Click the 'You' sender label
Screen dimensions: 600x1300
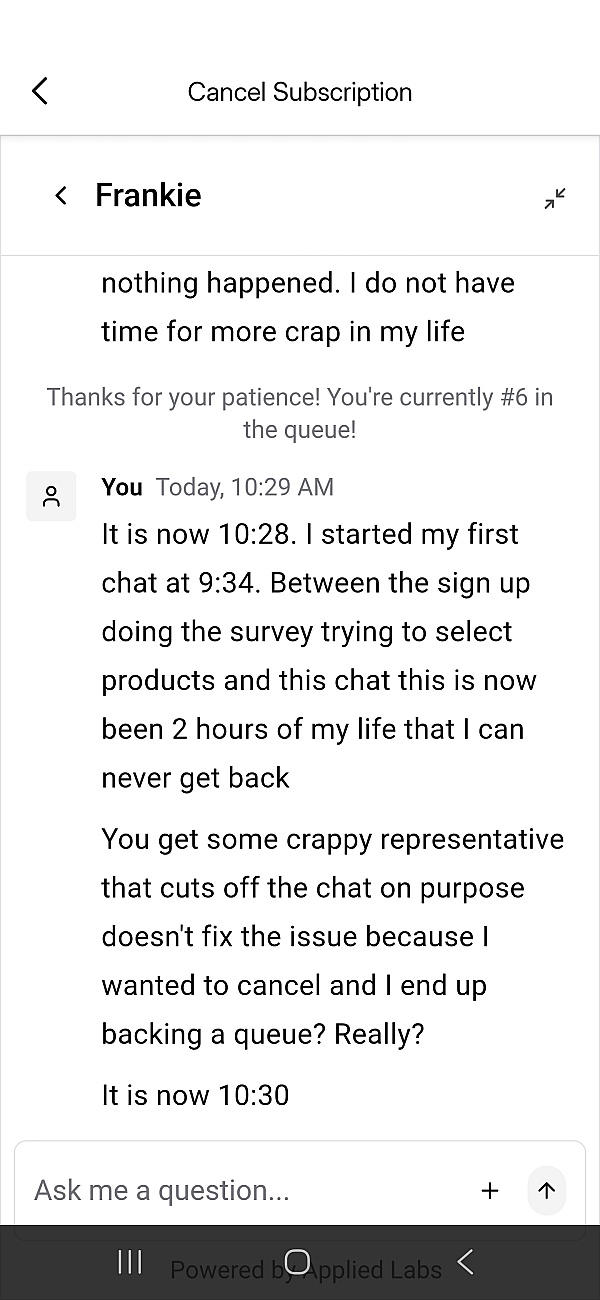pyautogui.click(x=122, y=487)
